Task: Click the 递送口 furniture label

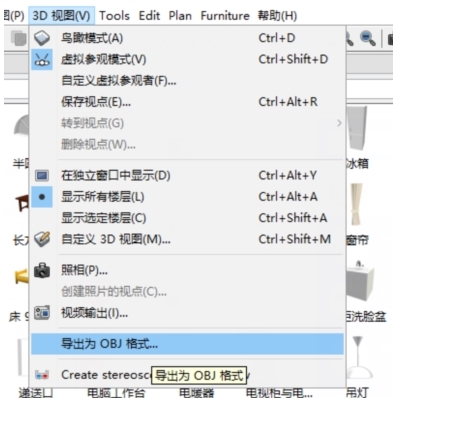Action: pos(36,393)
